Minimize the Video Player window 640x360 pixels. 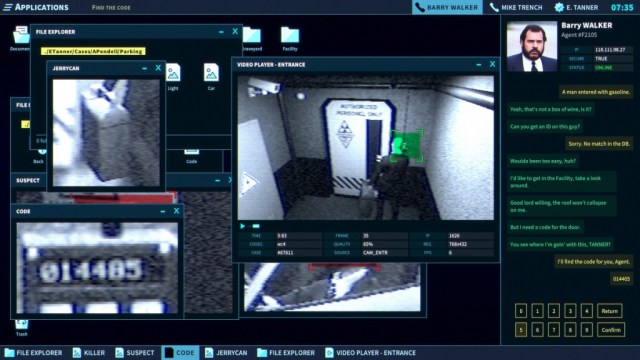point(479,64)
